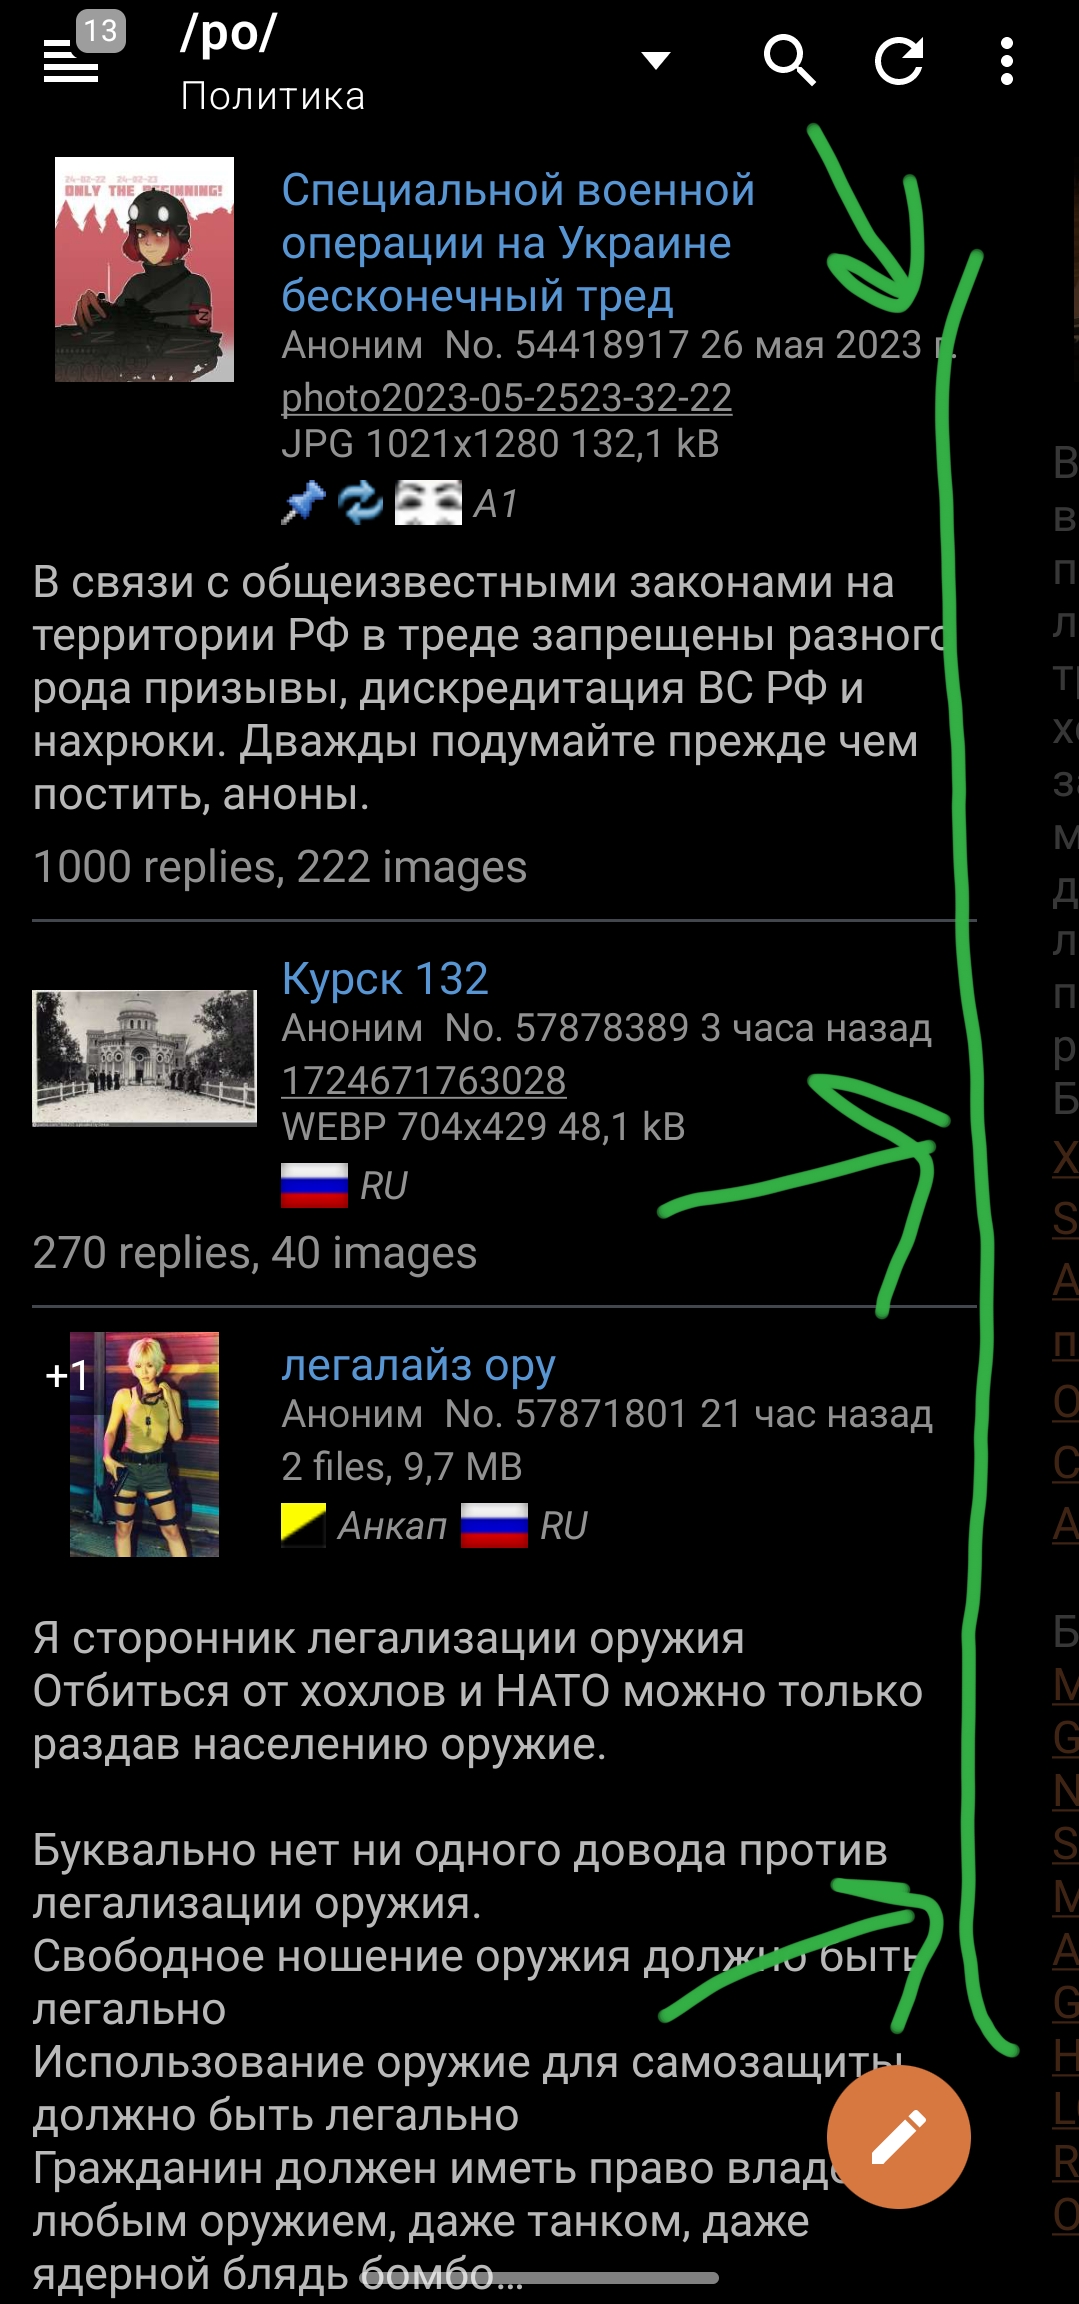1079x2304 pixels.
Task: Open the Курск 132 thread title
Action: tap(385, 978)
